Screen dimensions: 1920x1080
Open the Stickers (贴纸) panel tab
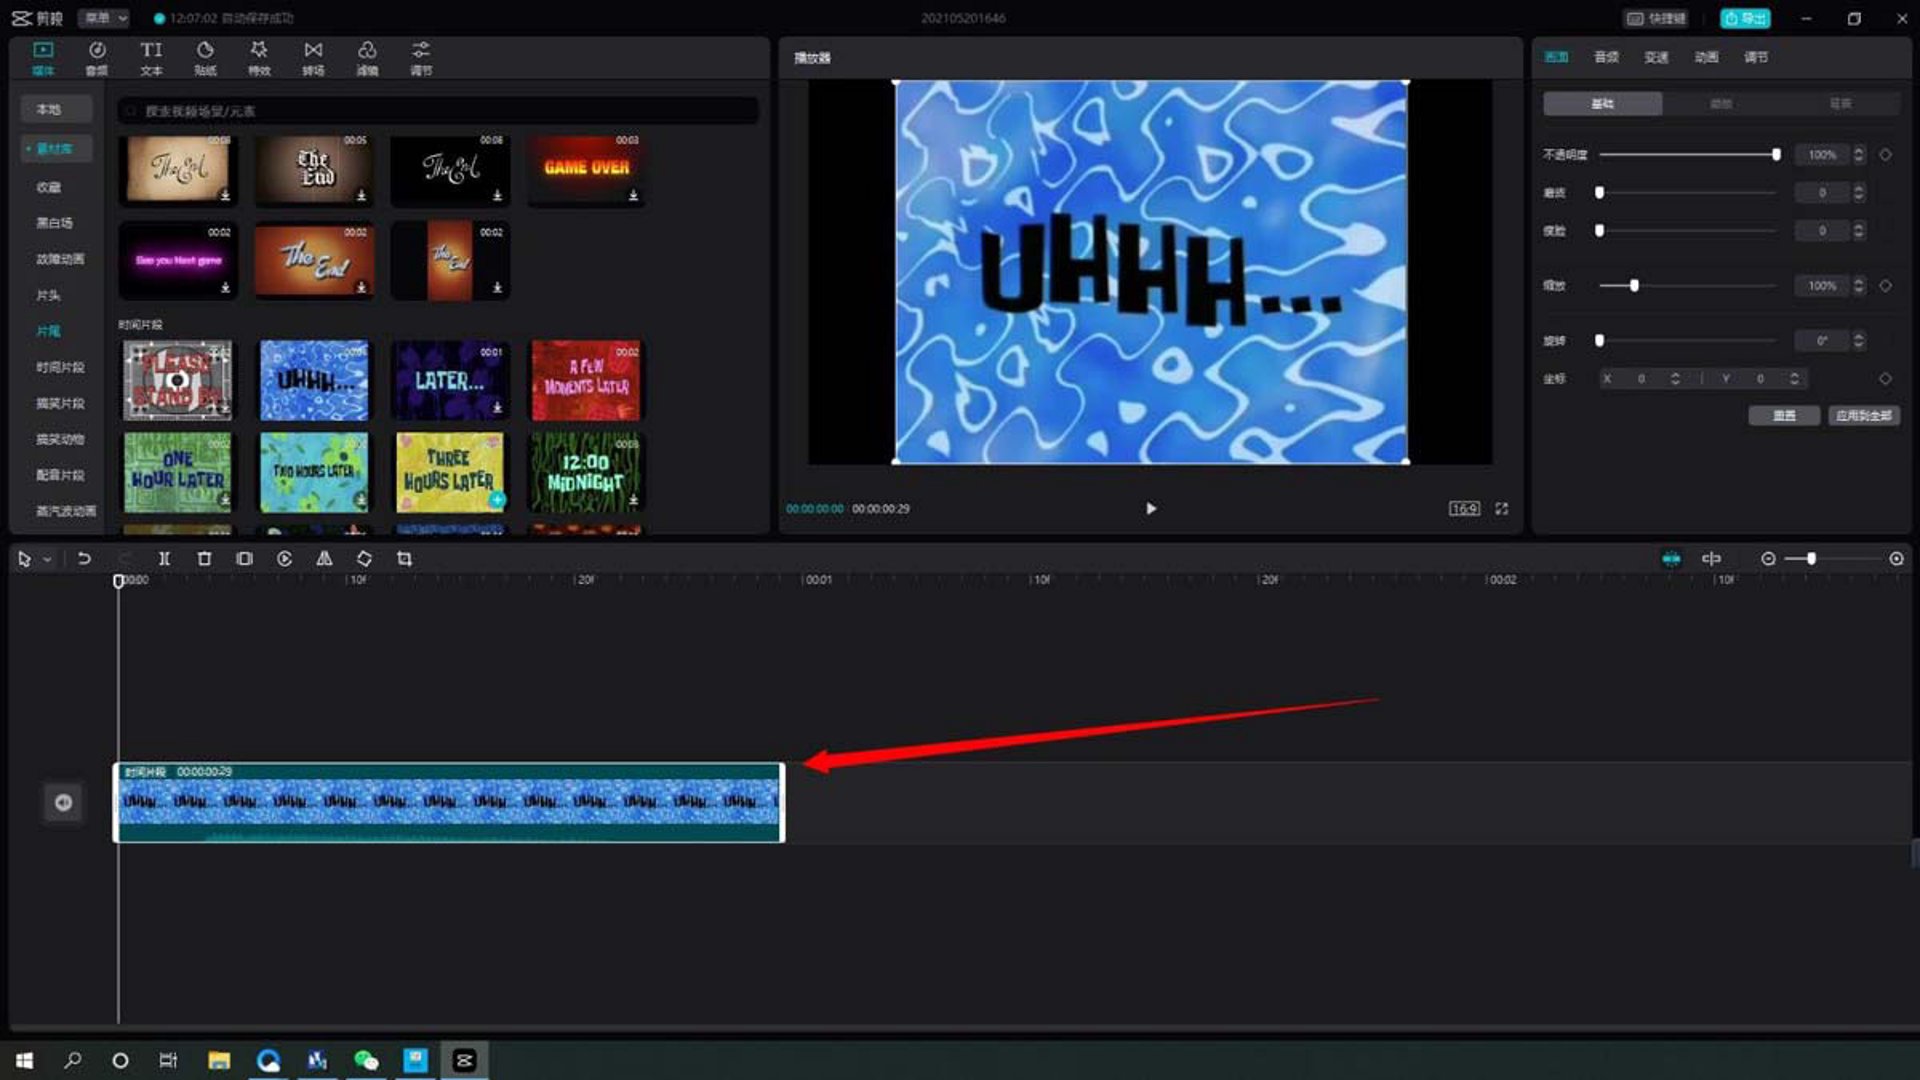coord(205,58)
